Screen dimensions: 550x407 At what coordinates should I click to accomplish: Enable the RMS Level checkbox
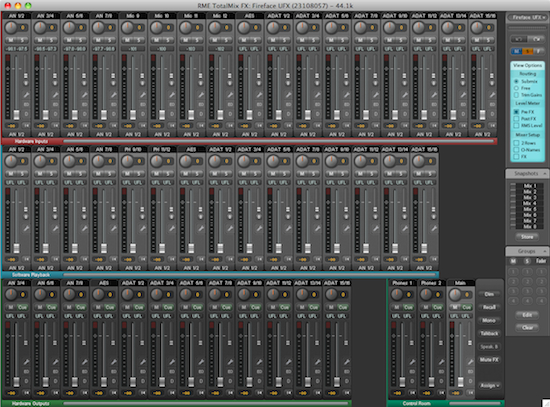516,126
